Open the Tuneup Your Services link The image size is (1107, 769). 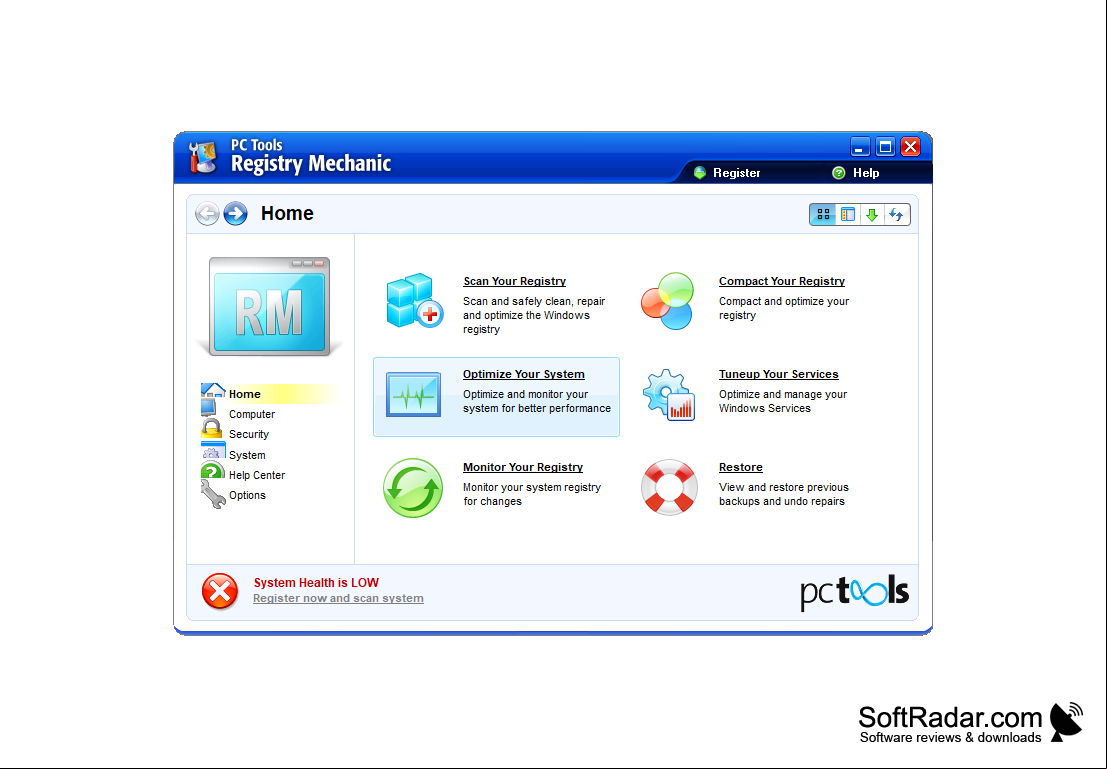pyautogui.click(x=779, y=374)
